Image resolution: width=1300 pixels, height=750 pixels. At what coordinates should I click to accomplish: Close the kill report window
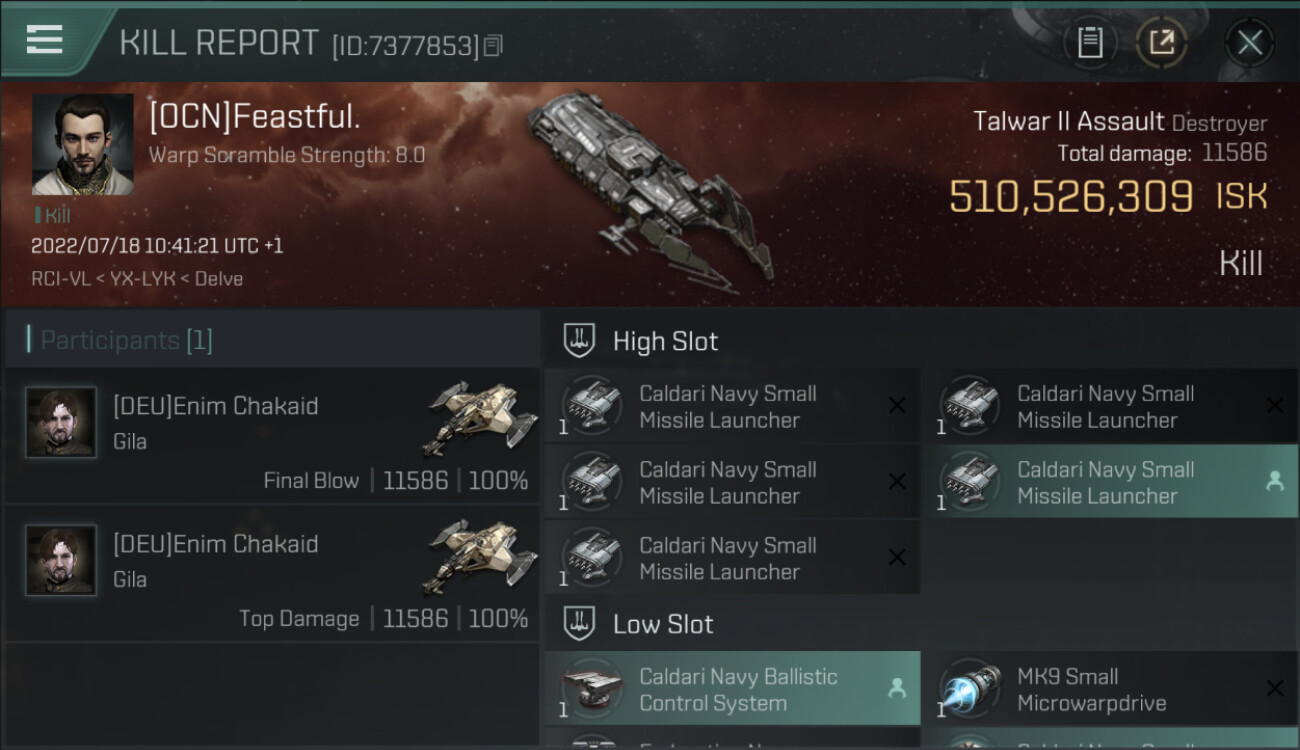tap(1249, 43)
